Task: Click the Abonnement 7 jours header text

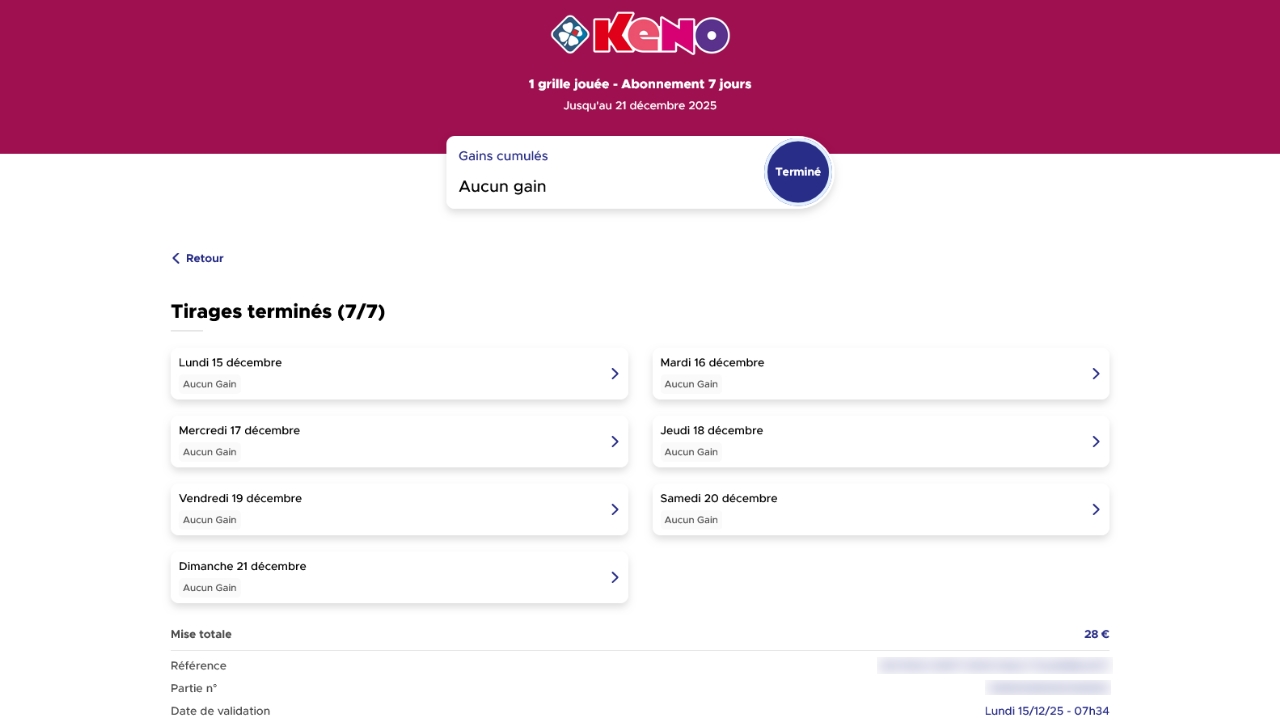Action: tap(686, 84)
